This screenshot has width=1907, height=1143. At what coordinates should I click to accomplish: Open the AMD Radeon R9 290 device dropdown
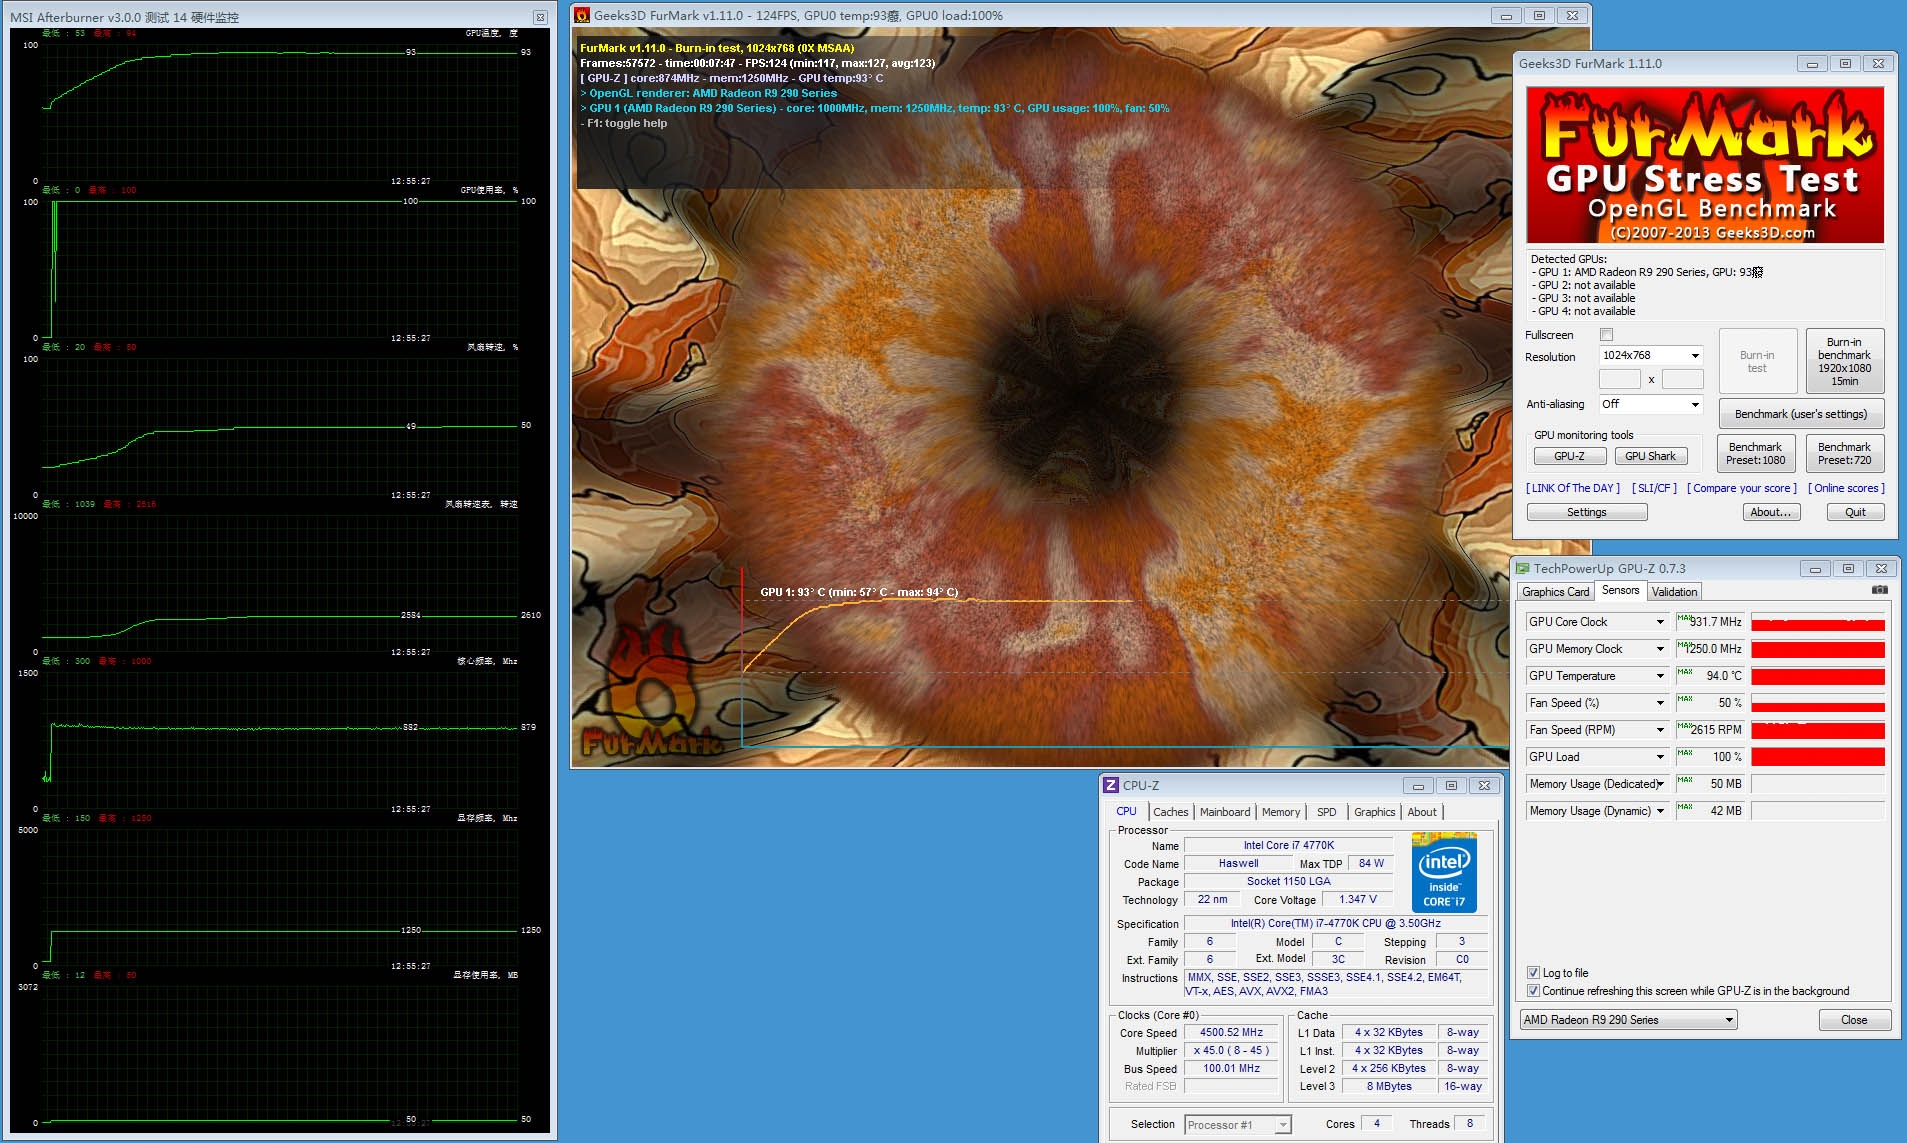(1628, 1020)
